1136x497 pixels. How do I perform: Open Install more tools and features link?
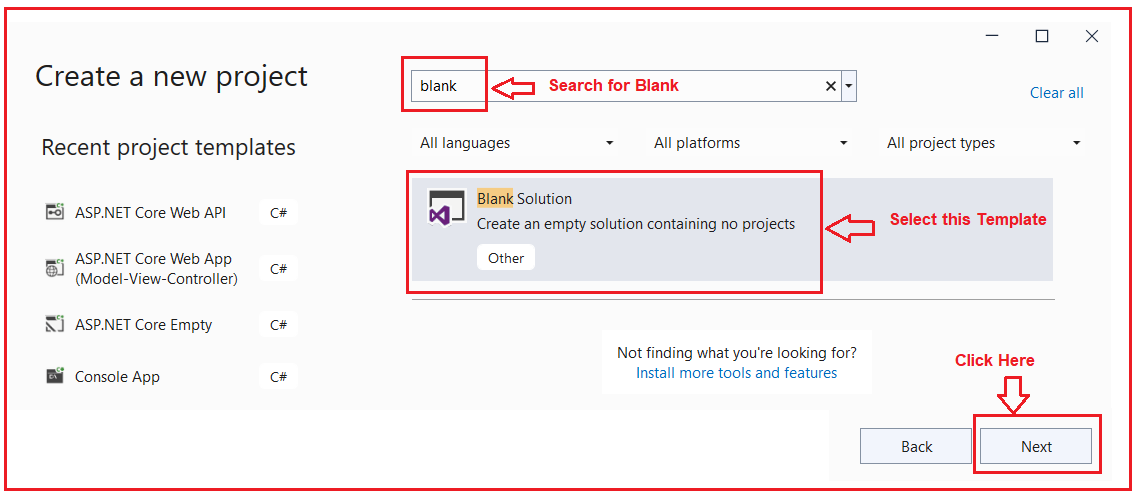click(736, 373)
